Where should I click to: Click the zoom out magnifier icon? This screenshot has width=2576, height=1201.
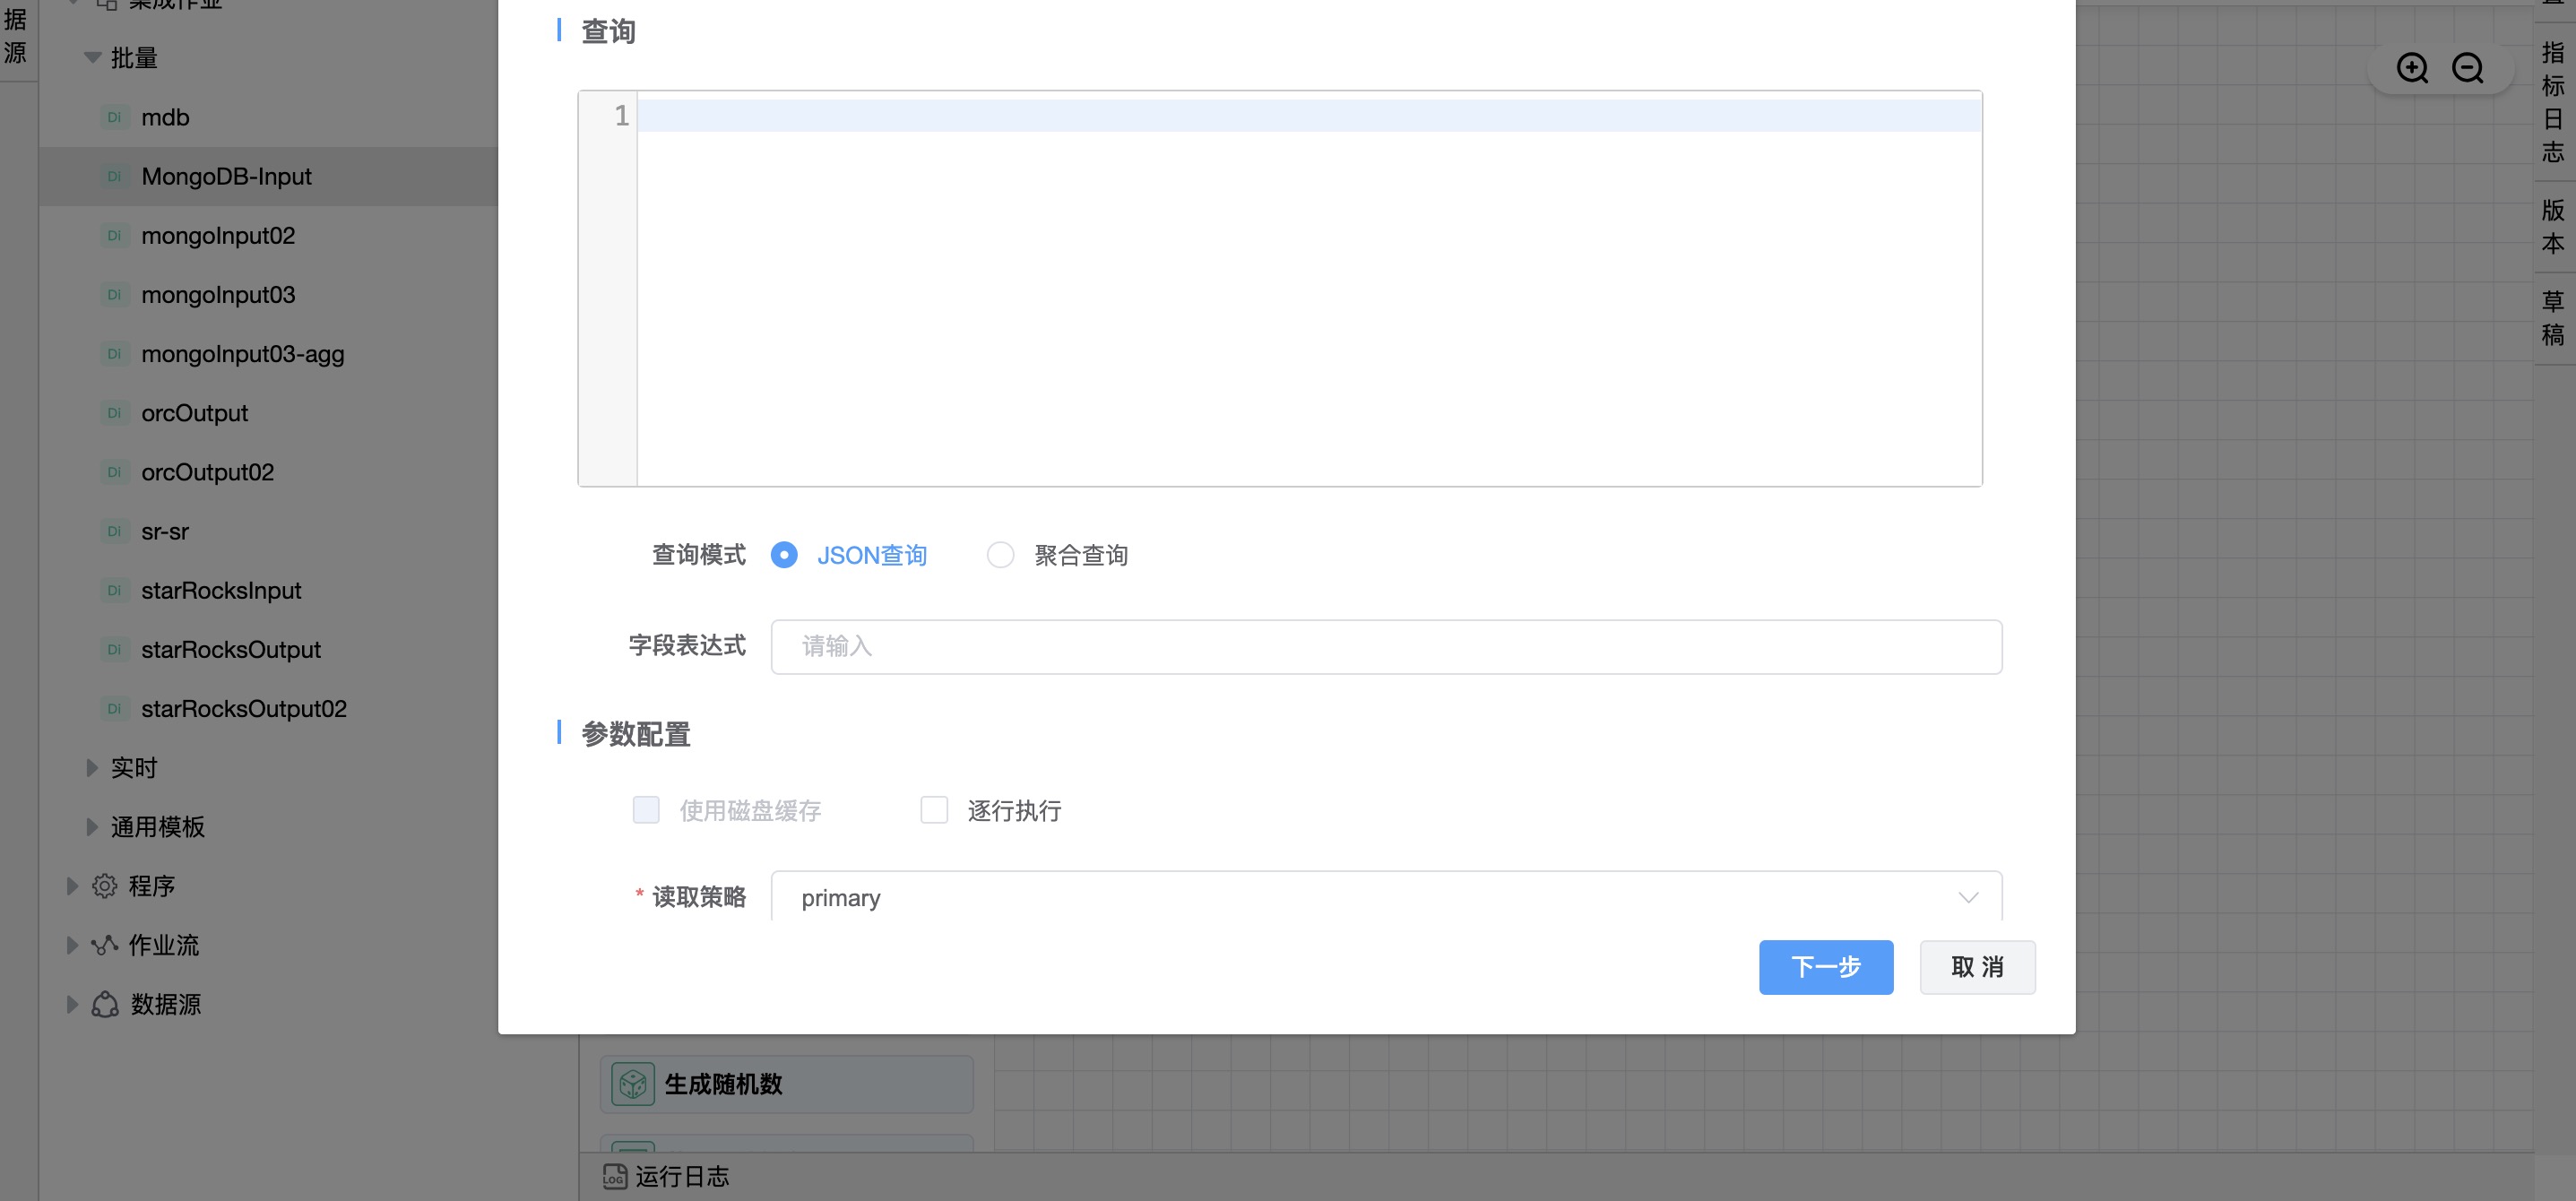2467,68
